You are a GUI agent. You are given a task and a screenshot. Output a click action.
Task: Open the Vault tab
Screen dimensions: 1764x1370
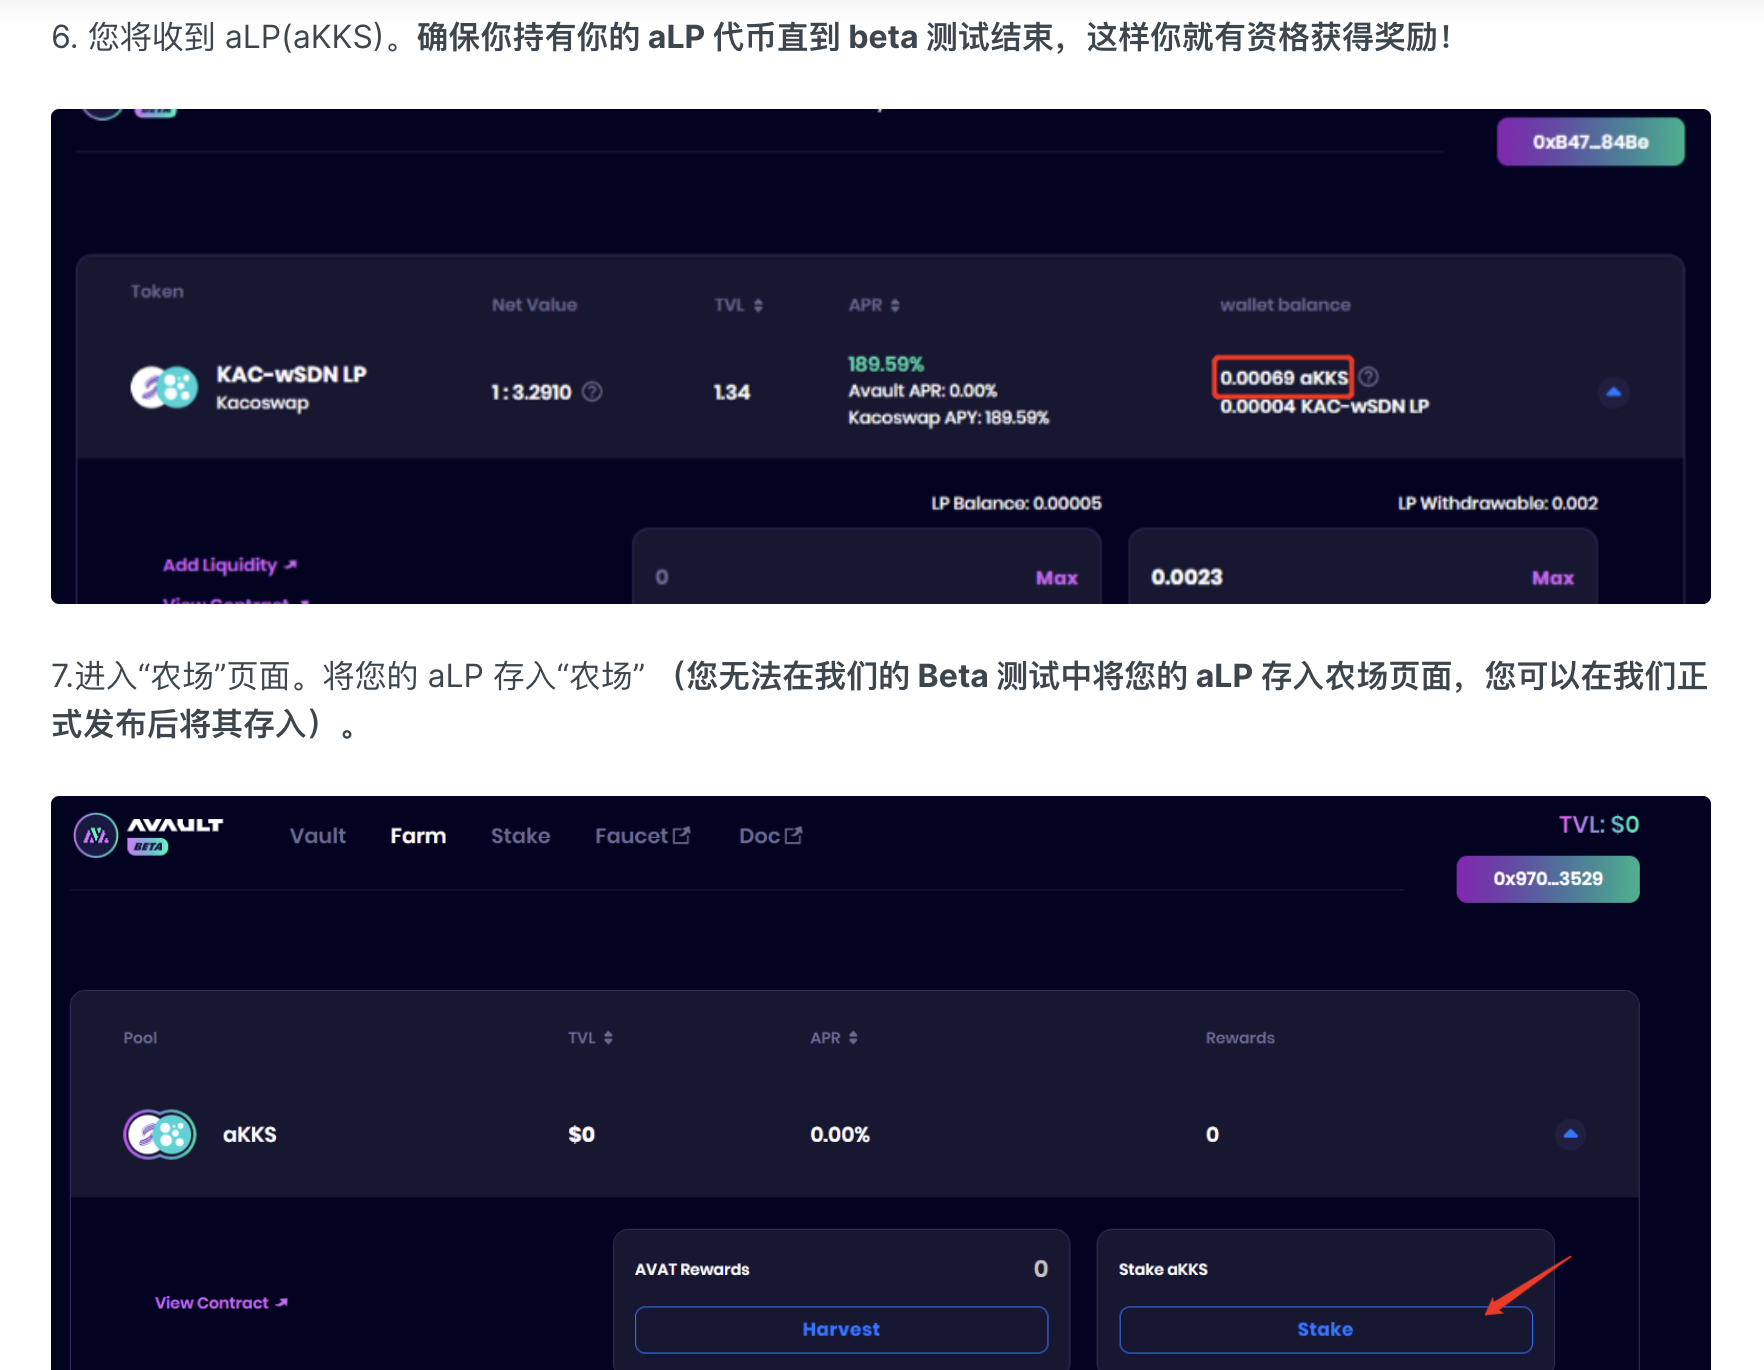(318, 836)
